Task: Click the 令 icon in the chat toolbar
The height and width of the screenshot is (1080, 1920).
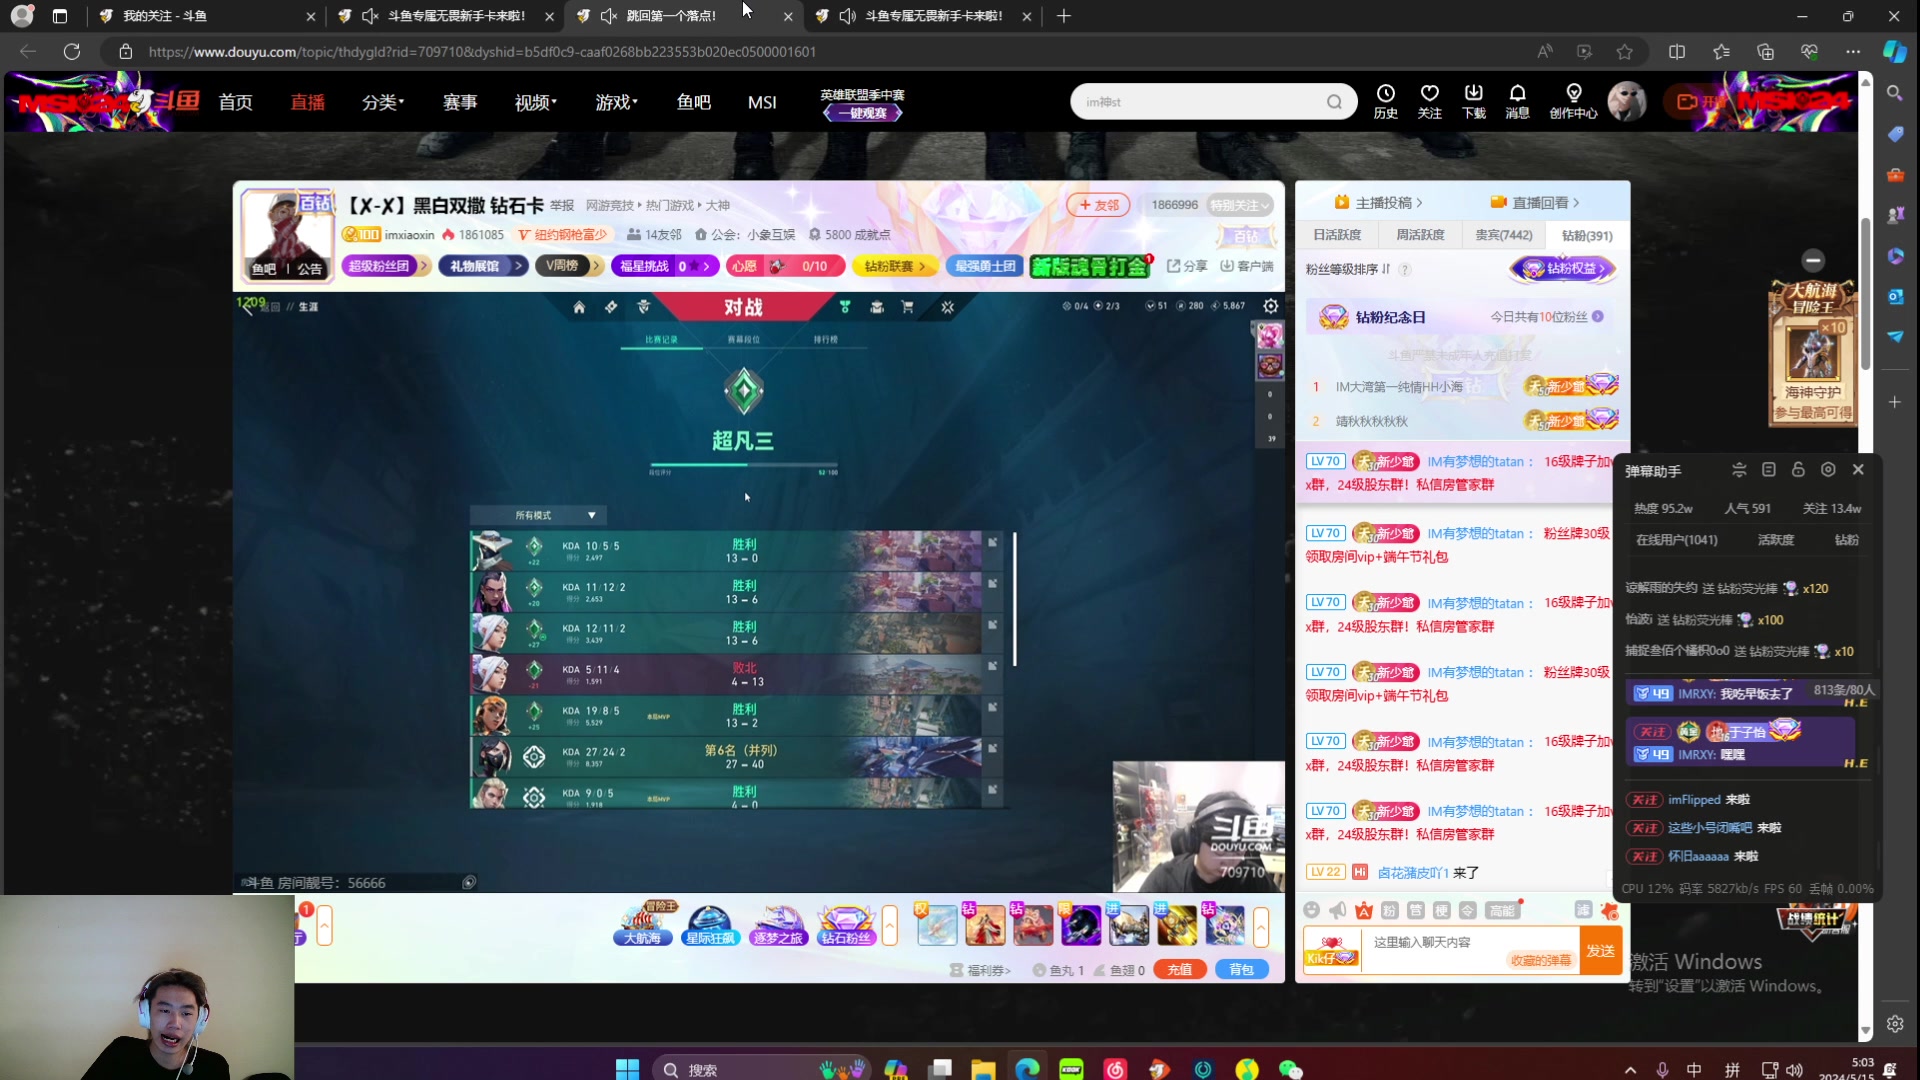Action: click(x=1468, y=910)
